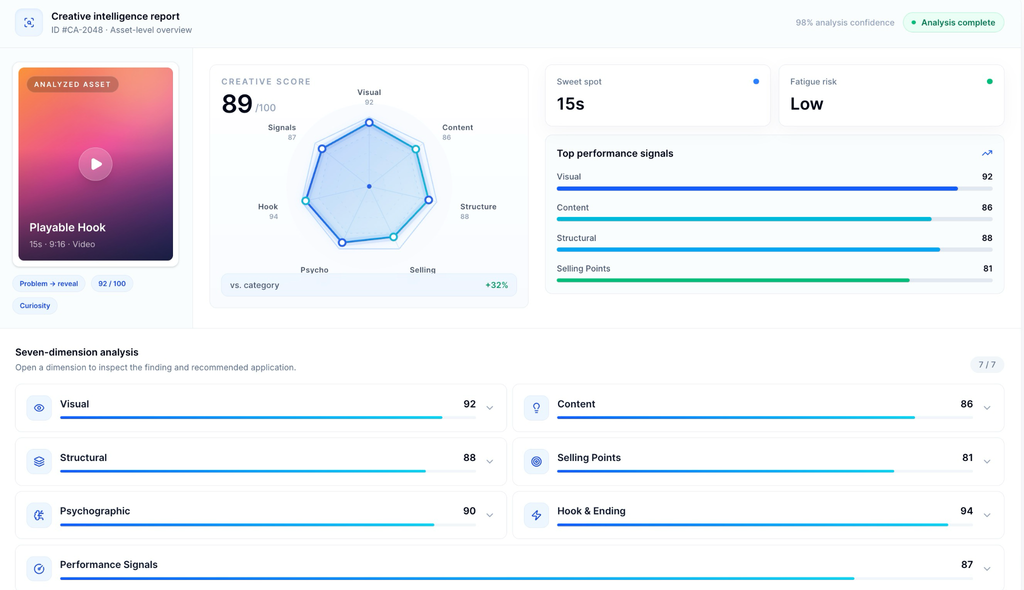The image size is (1024, 590).
Task: Expand the Structural dimension row
Action: (490, 461)
